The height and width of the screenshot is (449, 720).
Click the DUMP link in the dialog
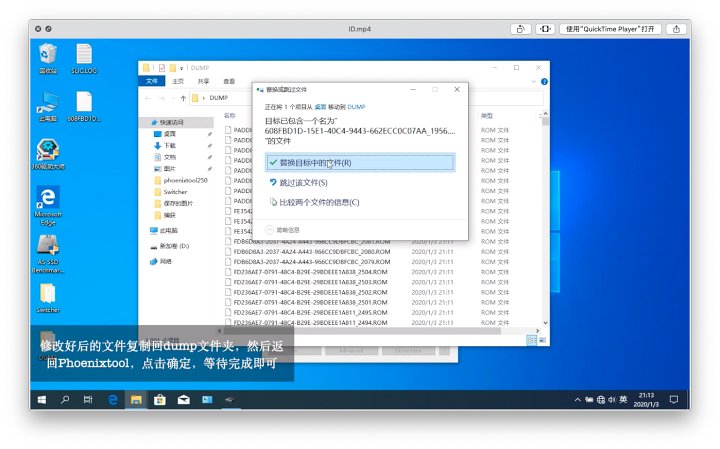click(x=356, y=105)
